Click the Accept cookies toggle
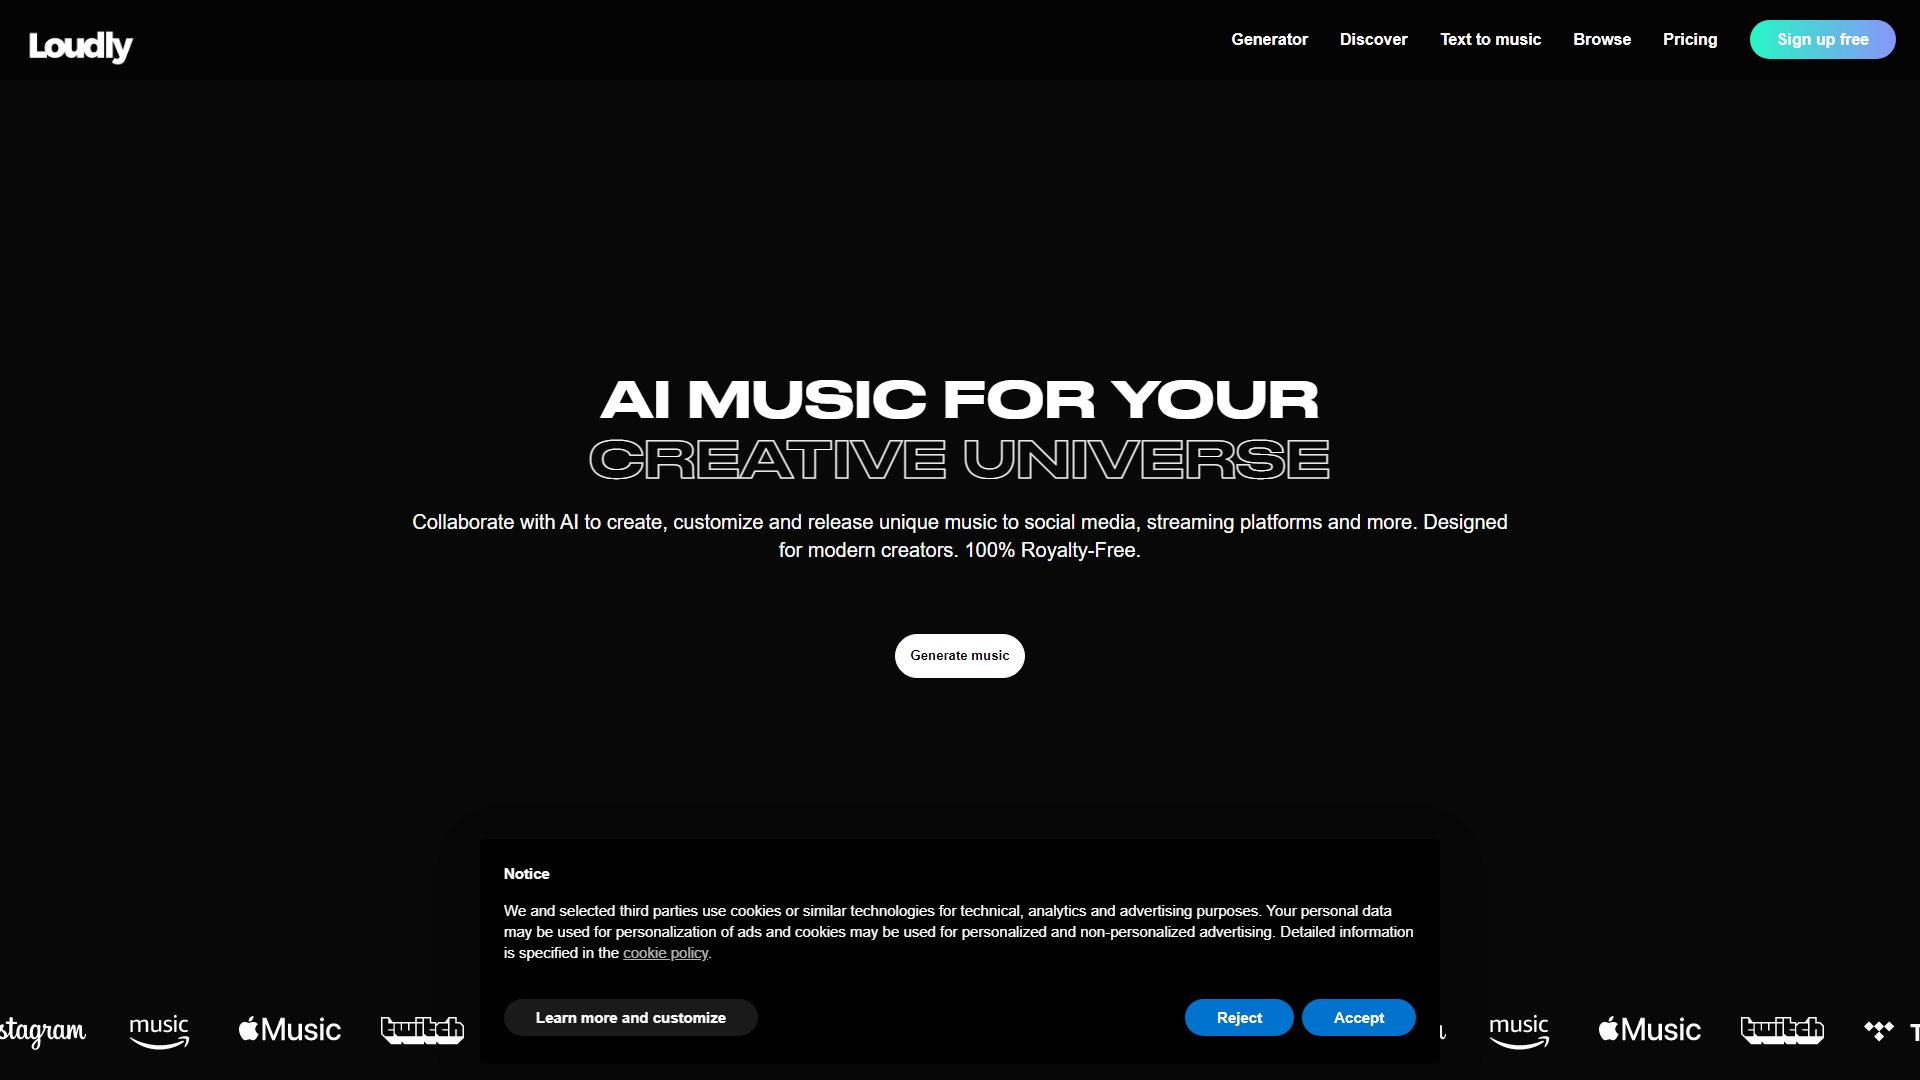This screenshot has height=1080, width=1920. click(1357, 1017)
